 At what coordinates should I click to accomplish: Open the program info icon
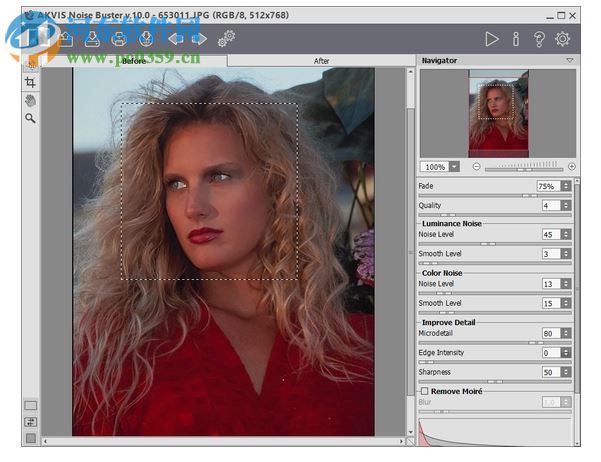[x=516, y=39]
